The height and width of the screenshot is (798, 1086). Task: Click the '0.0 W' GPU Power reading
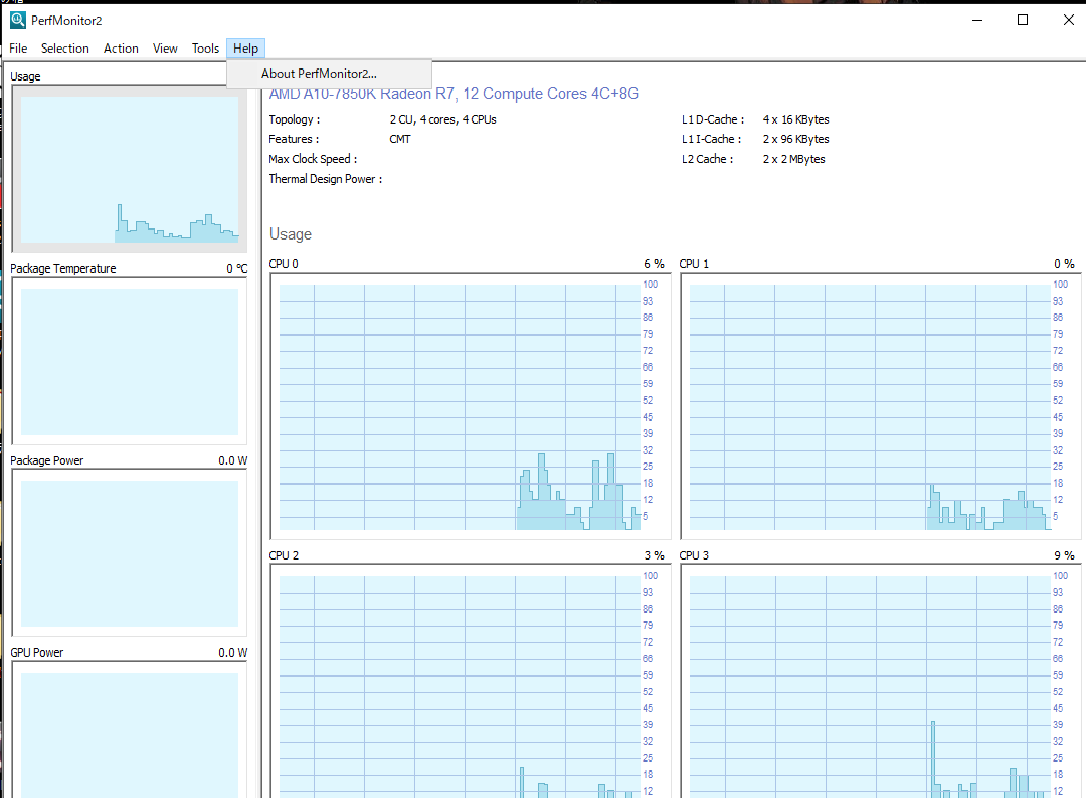(x=233, y=653)
